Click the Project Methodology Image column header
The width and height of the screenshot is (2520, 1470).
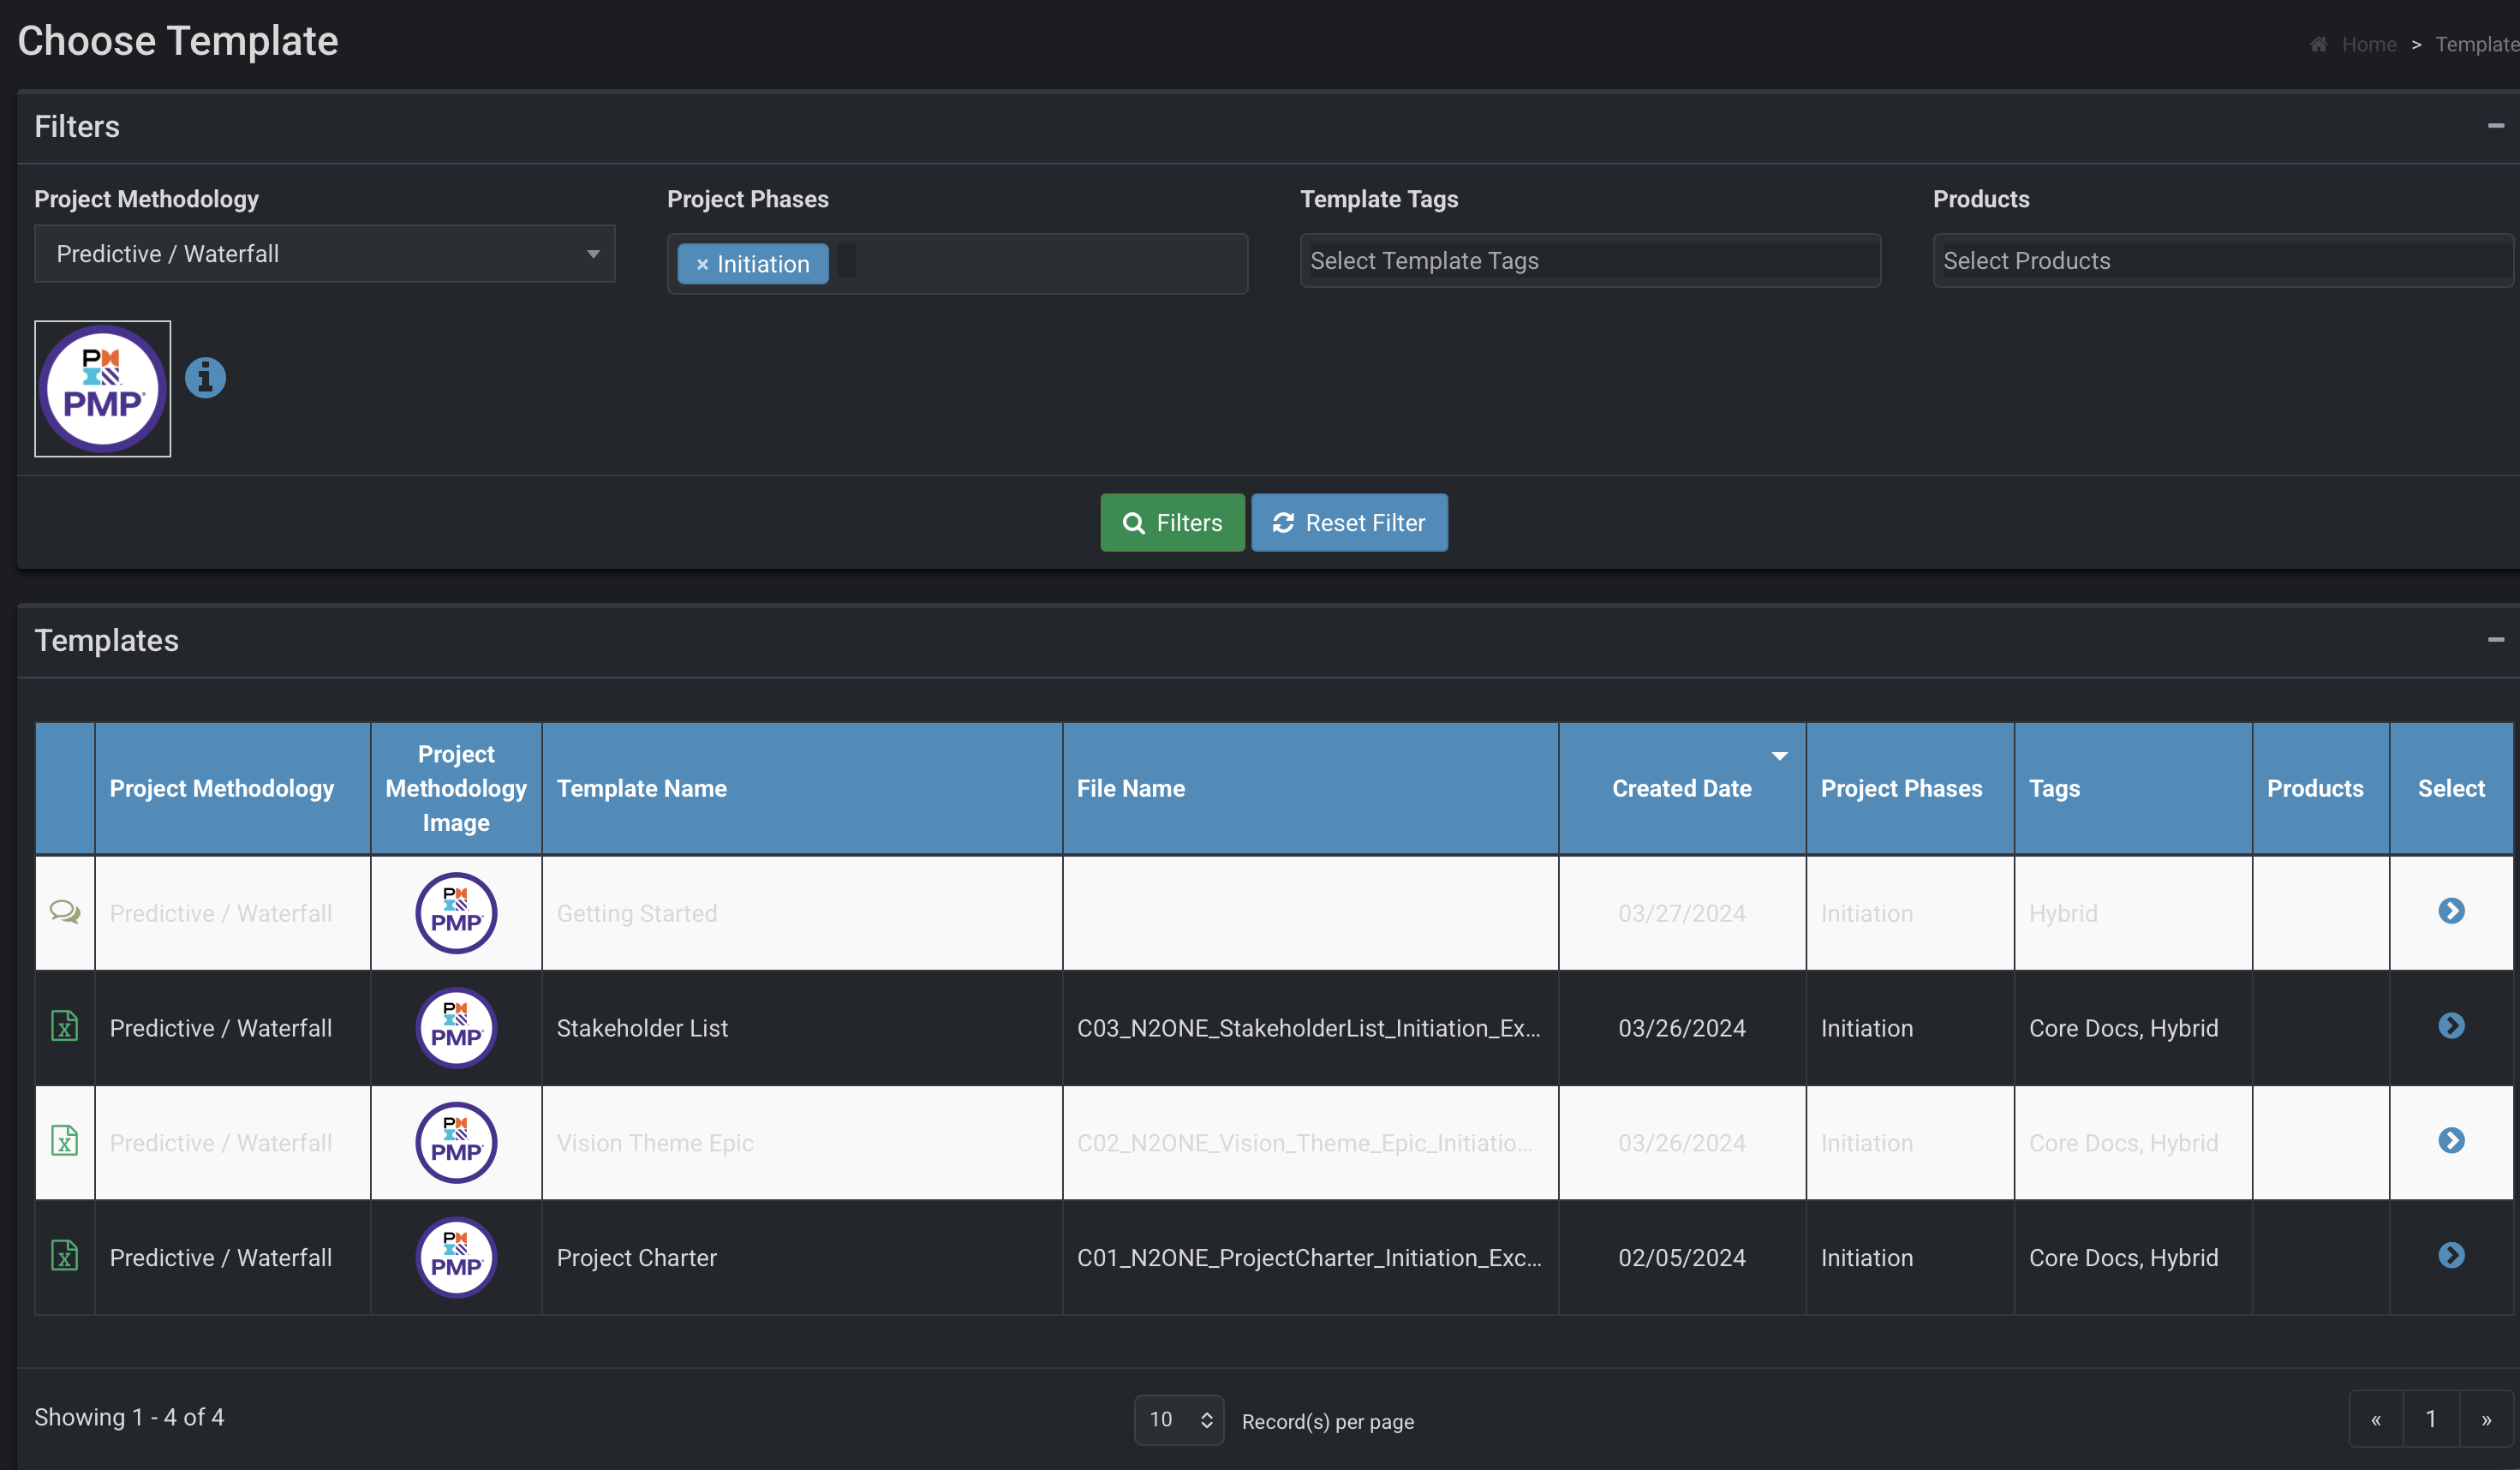click(456, 788)
